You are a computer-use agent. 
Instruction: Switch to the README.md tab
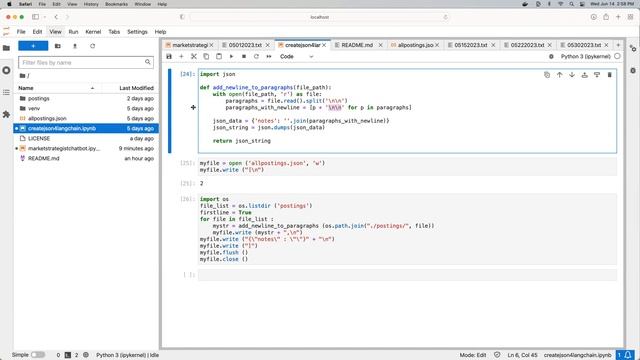(x=357, y=45)
